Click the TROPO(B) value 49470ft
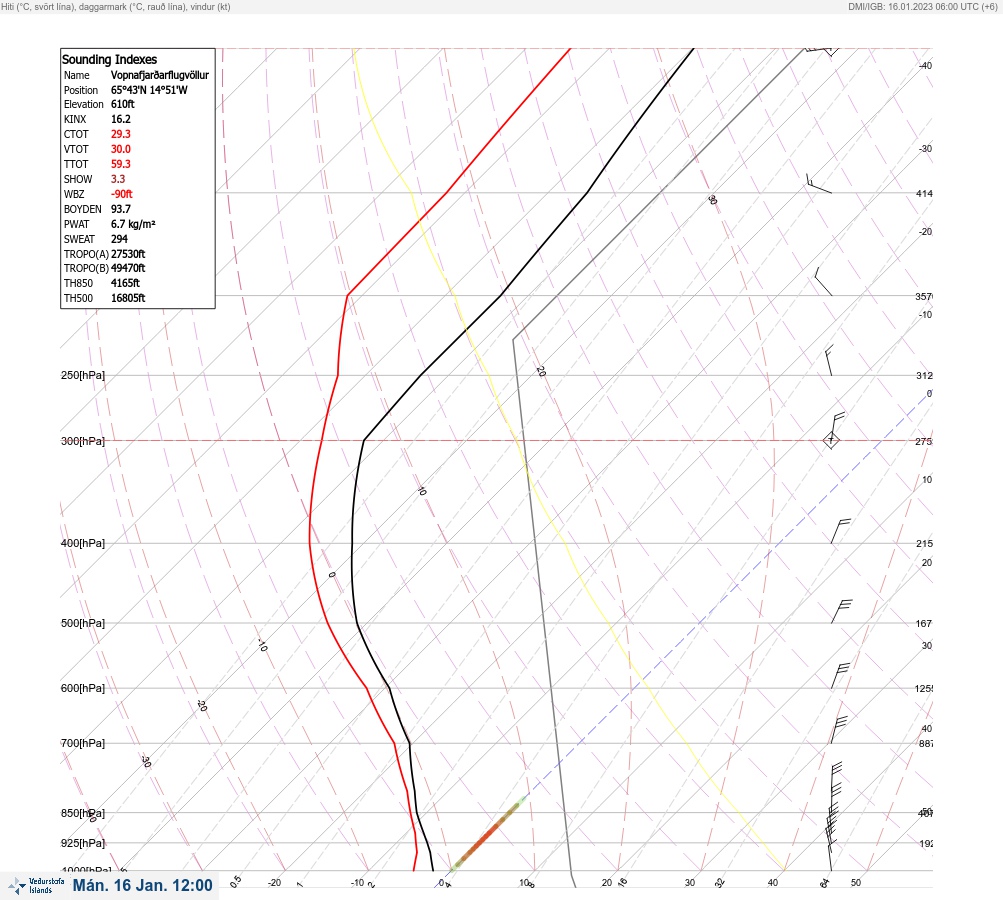Screen dimensions: 1003x900 click(x=128, y=268)
